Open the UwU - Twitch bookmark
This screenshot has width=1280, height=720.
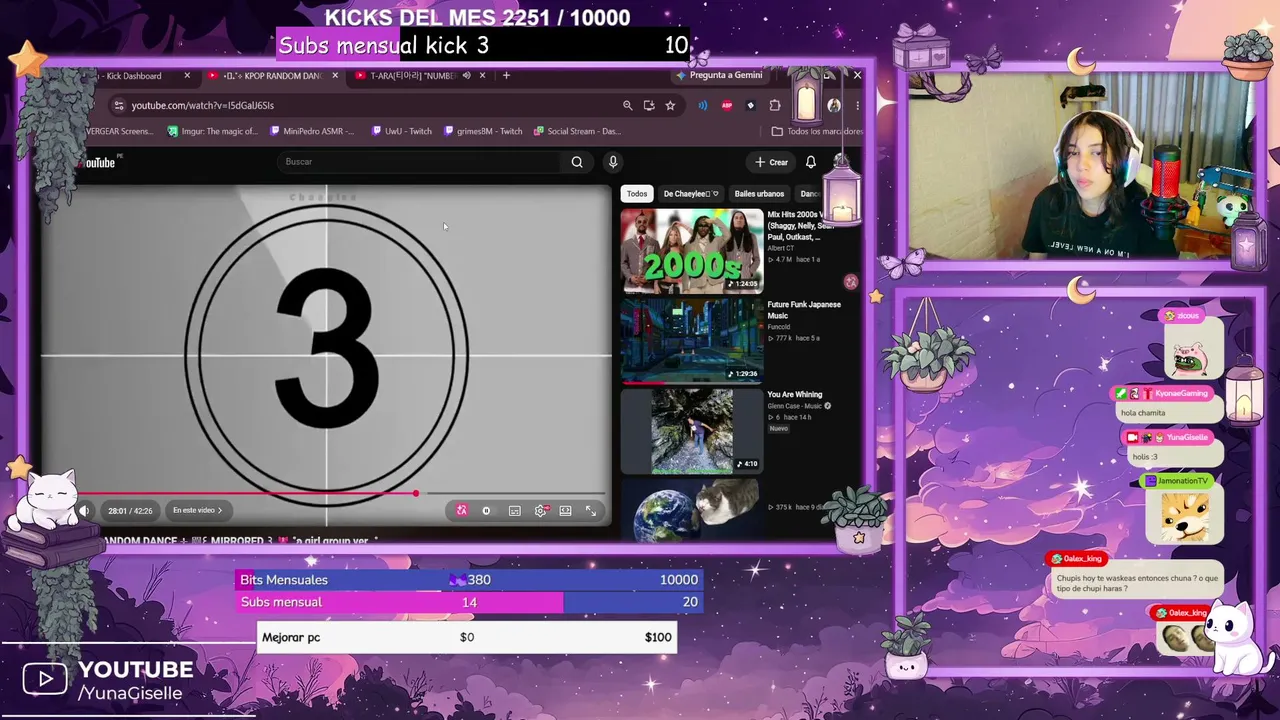[x=402, y=131]
